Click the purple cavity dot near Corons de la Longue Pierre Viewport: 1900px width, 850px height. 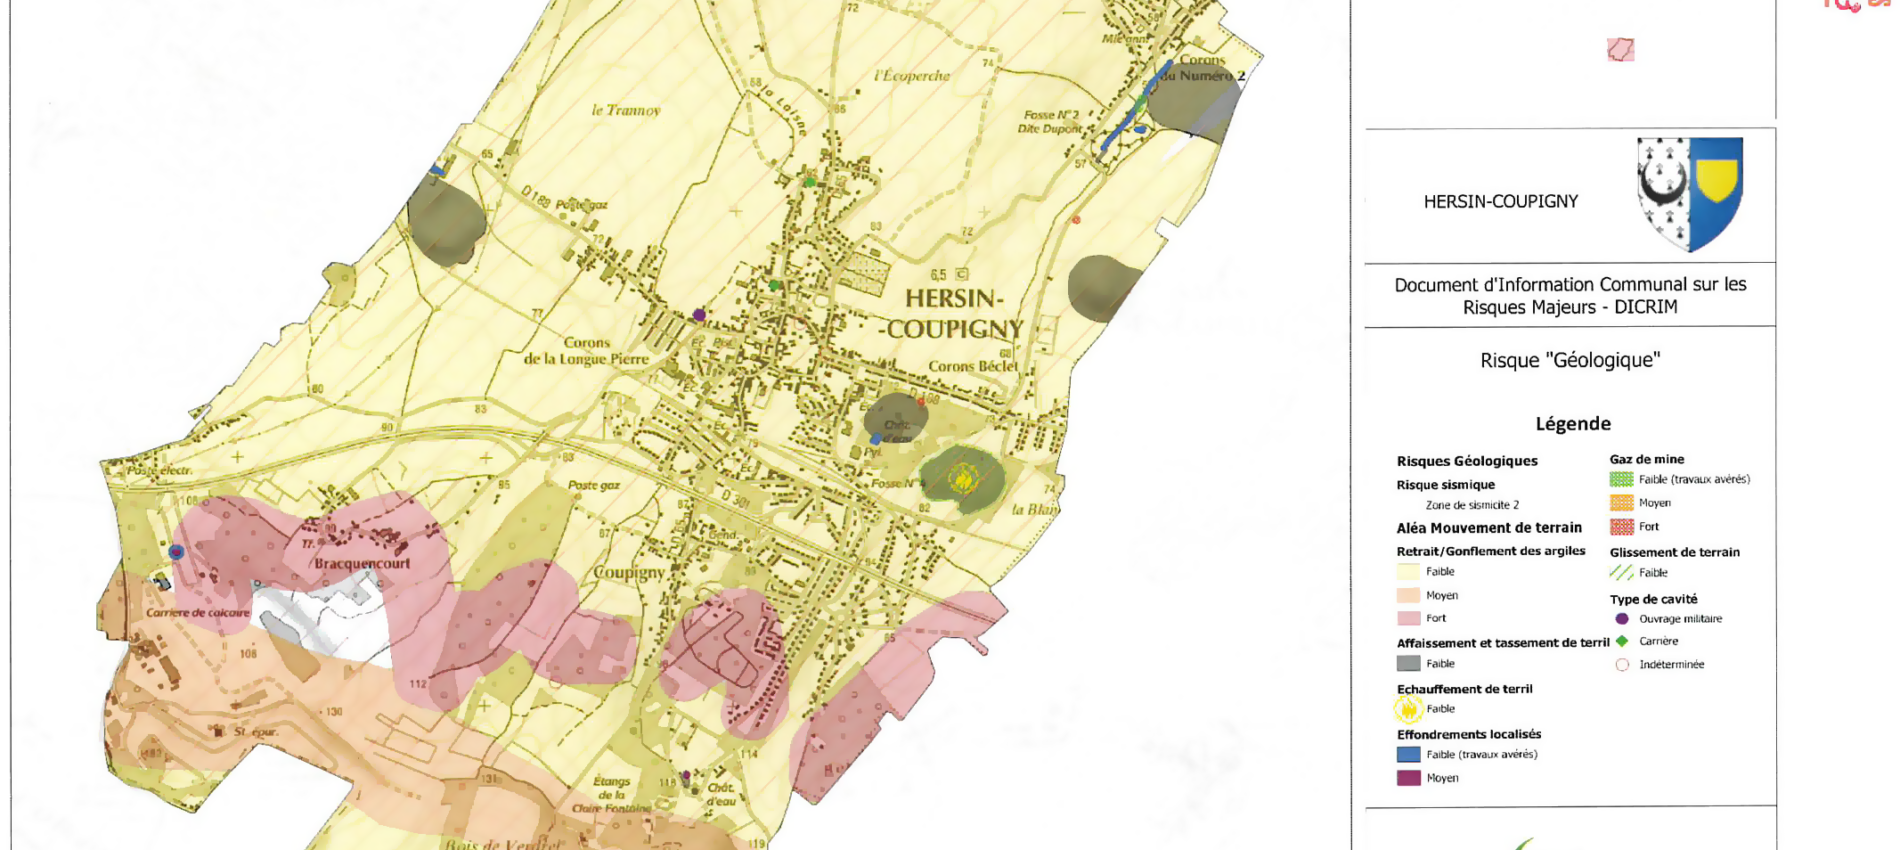699,315
